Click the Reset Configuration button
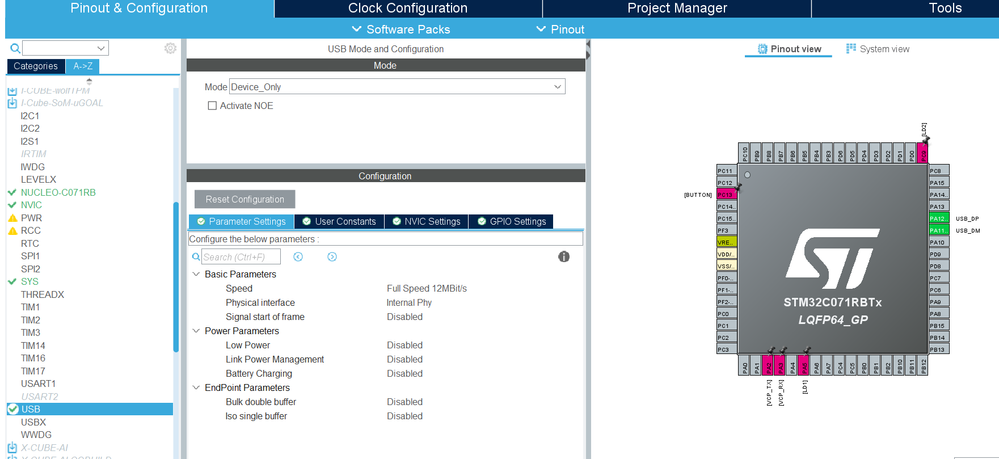This screenshot has height=459, width=999. (x=245, y=199)
